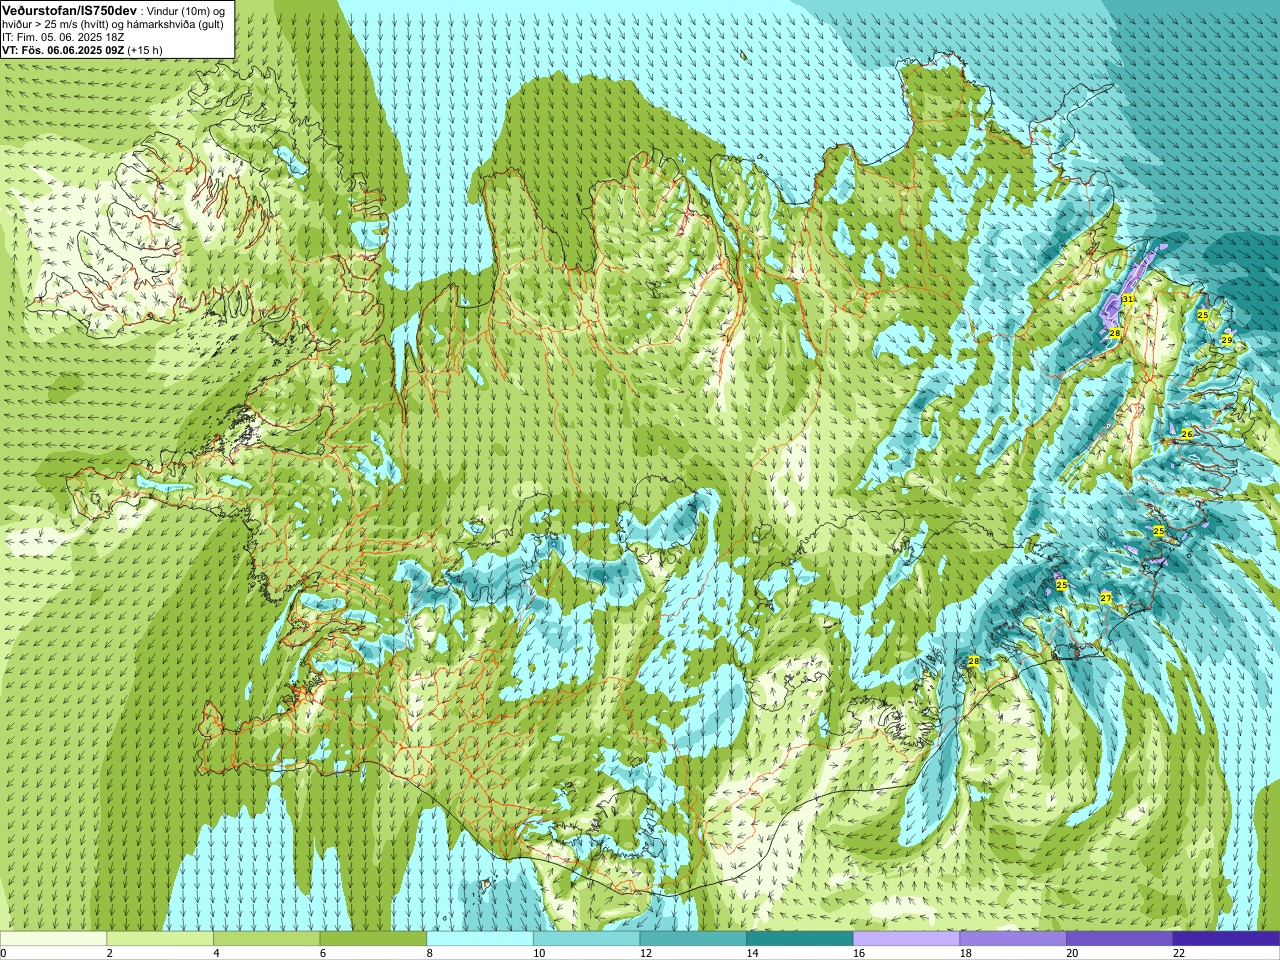Click the 'VT: Fös. 06.06.2025 09Z' valid time
Viewport: 1280px width, 960px height.
[x=63, y=50]
